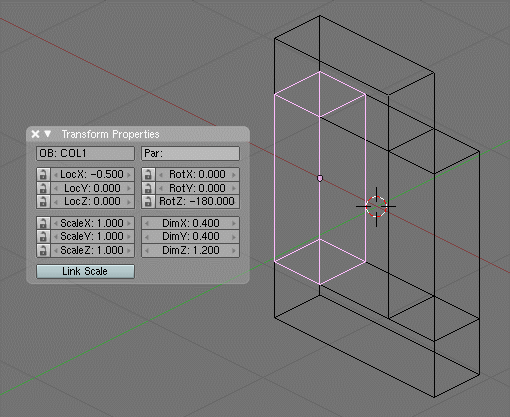Close the Transform Properties panel
Viewport: 510px width, 417px height.
tap(35, 134)
